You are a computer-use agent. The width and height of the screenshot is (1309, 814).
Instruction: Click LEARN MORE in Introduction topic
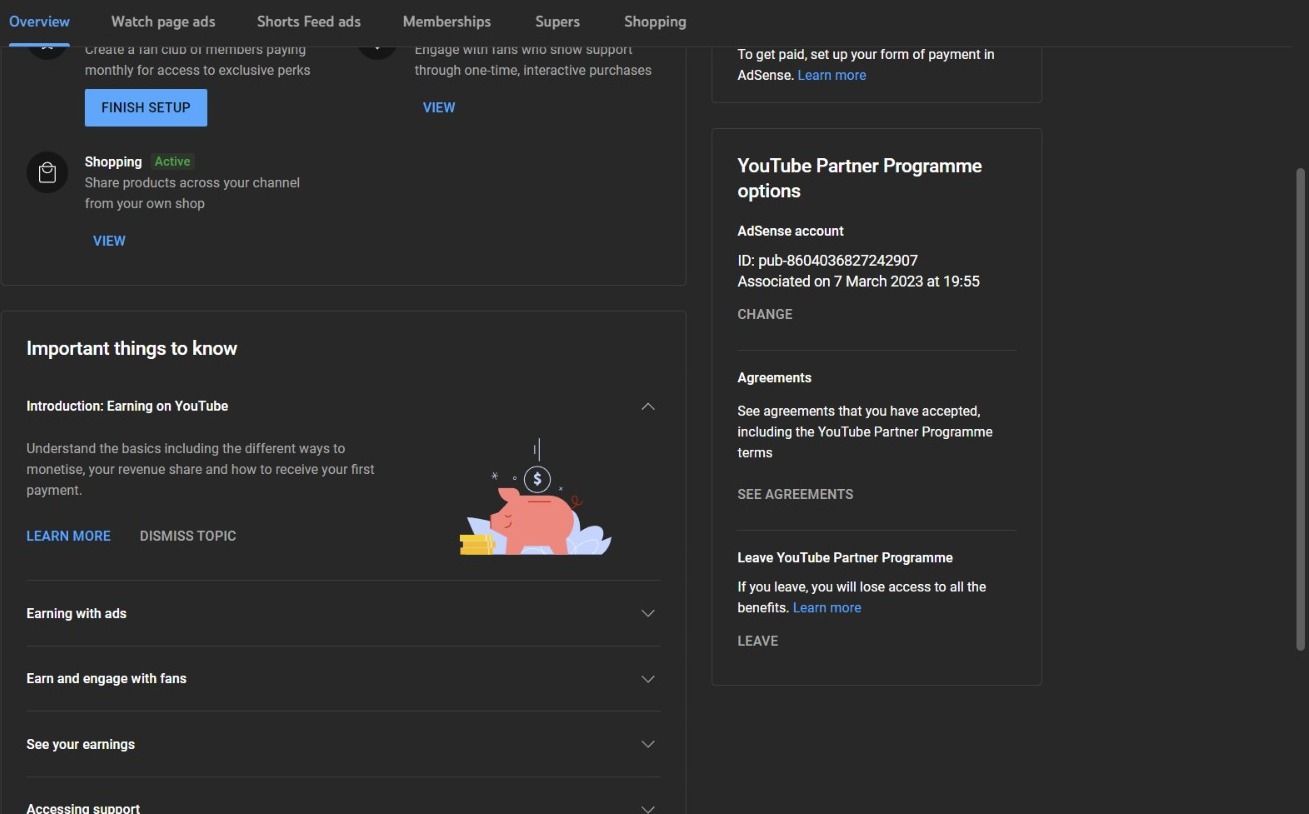point(69,536)
